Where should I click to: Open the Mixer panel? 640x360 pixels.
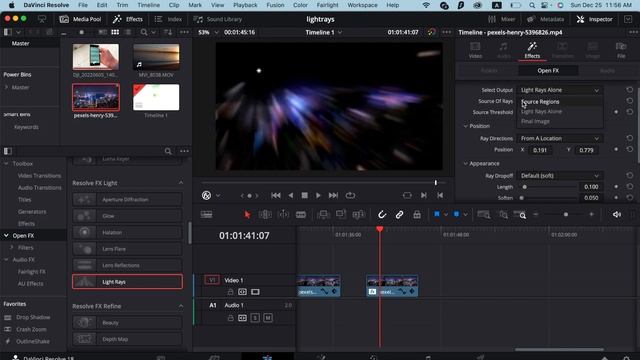click(x=502, y=19)
